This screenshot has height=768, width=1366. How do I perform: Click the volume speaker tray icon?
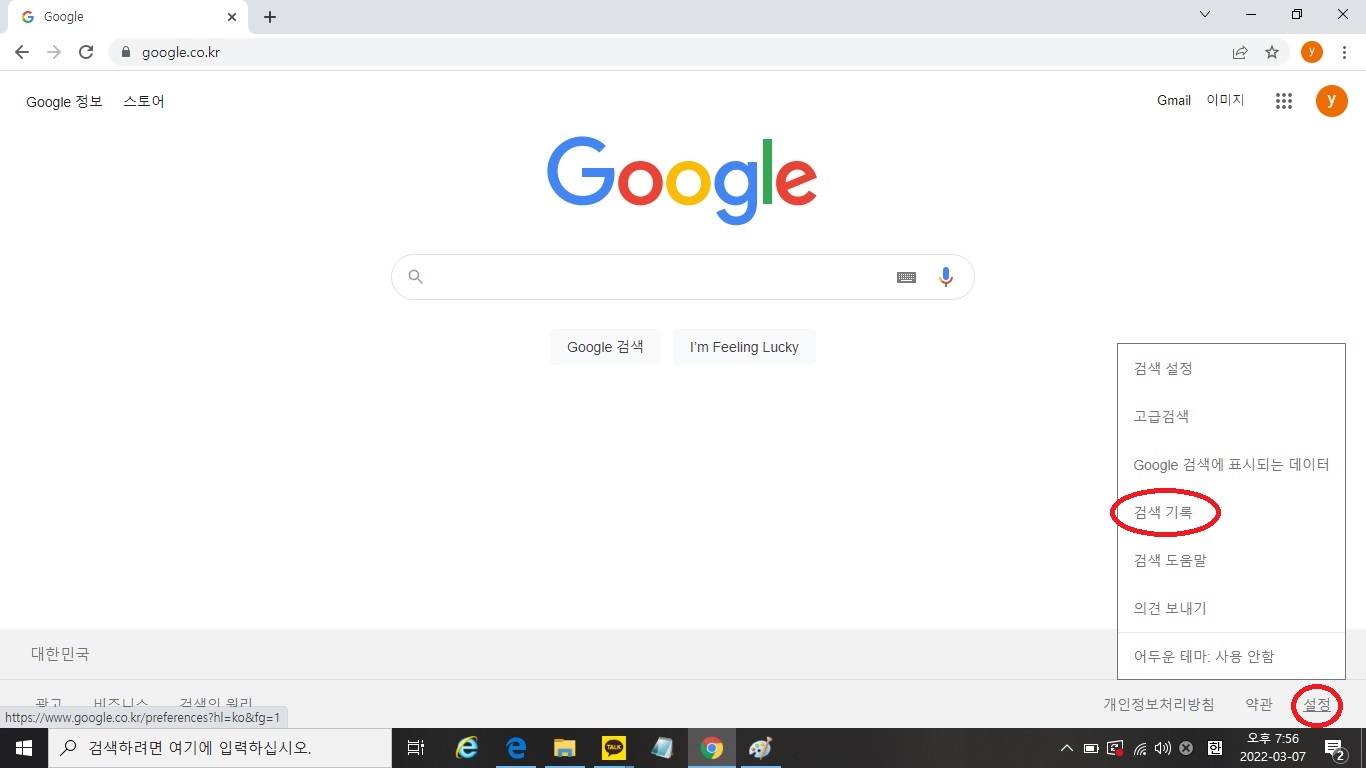pos(1162,748)
